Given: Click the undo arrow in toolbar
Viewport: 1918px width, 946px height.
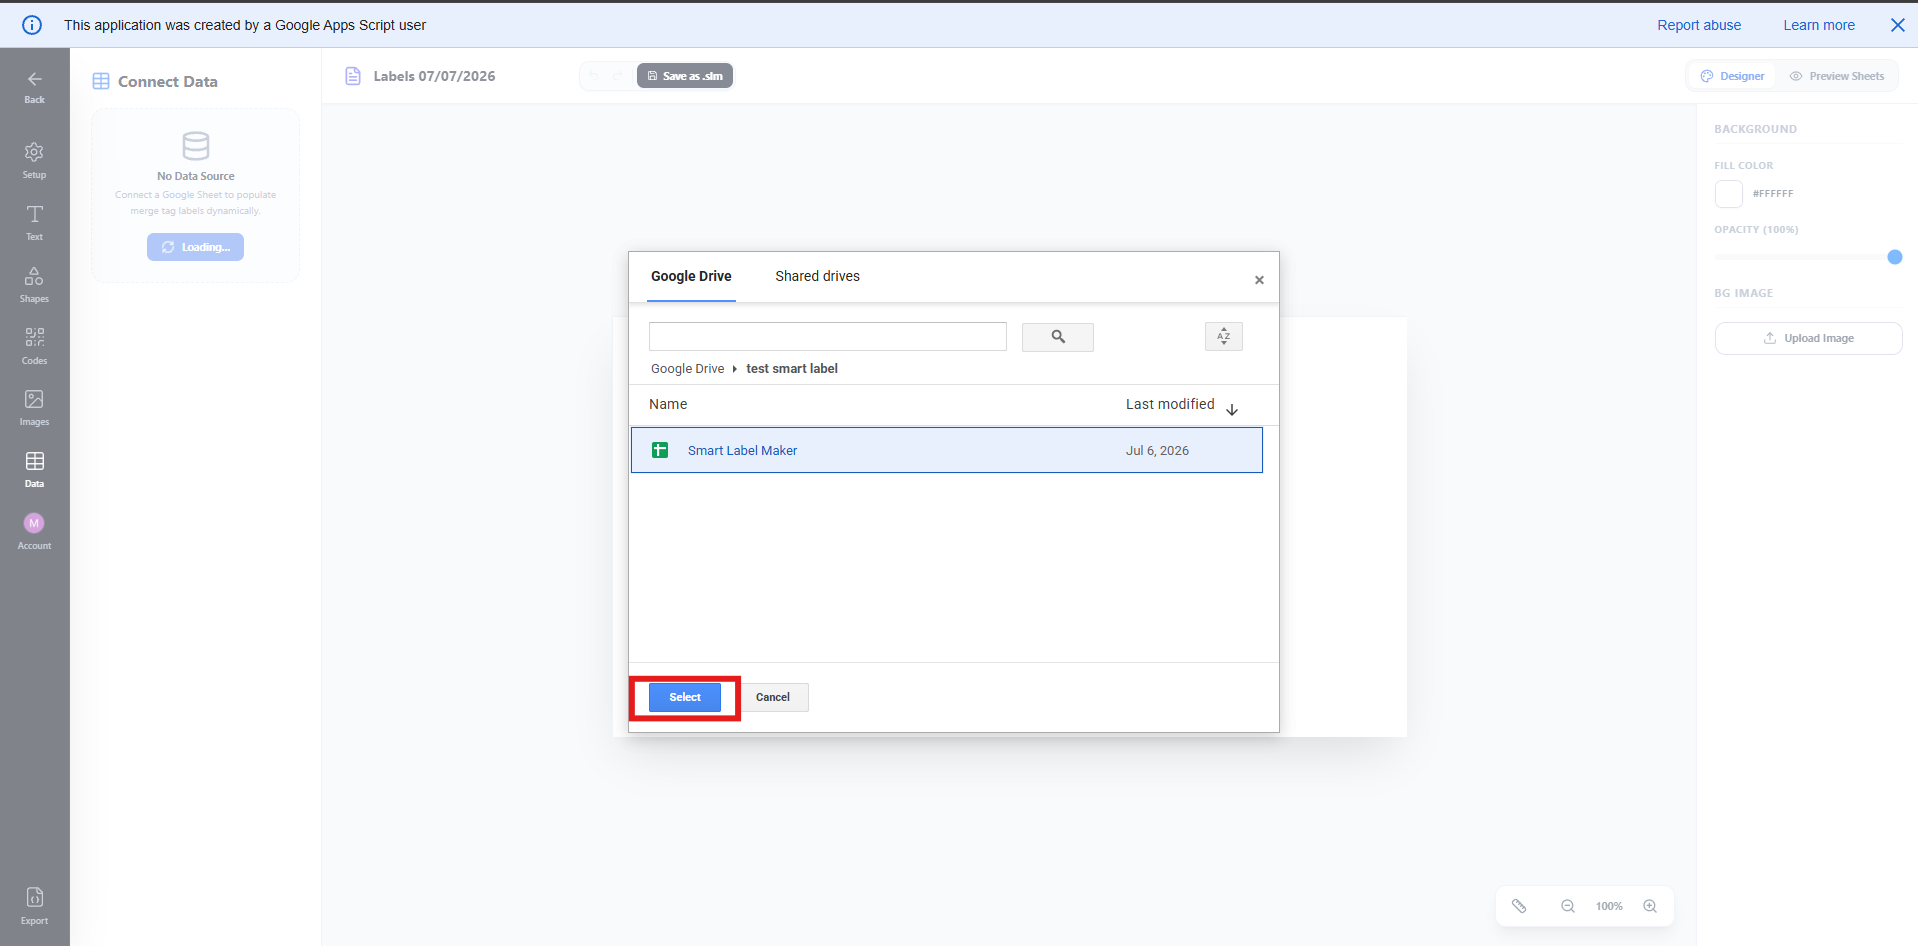Looking at the screenshot, I should pyautogui.click(x=594, y=76).
